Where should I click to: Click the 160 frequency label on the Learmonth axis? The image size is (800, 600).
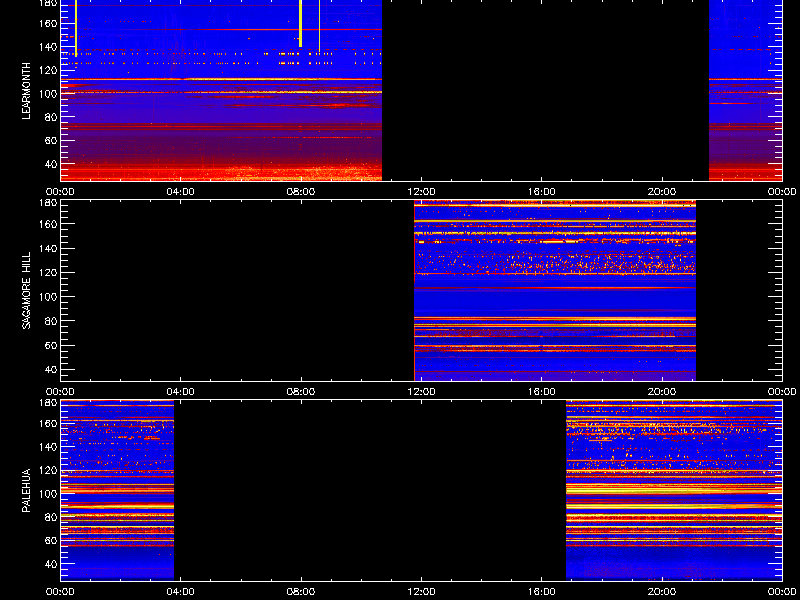tap(48, 23)
